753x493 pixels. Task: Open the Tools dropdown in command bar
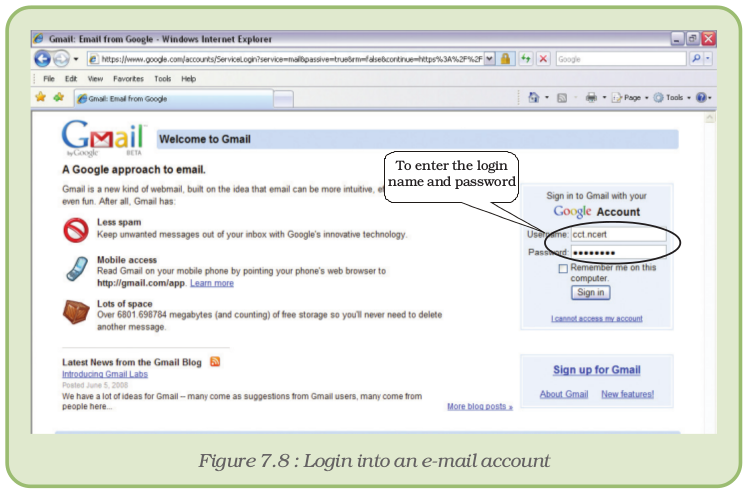point(672,97)
